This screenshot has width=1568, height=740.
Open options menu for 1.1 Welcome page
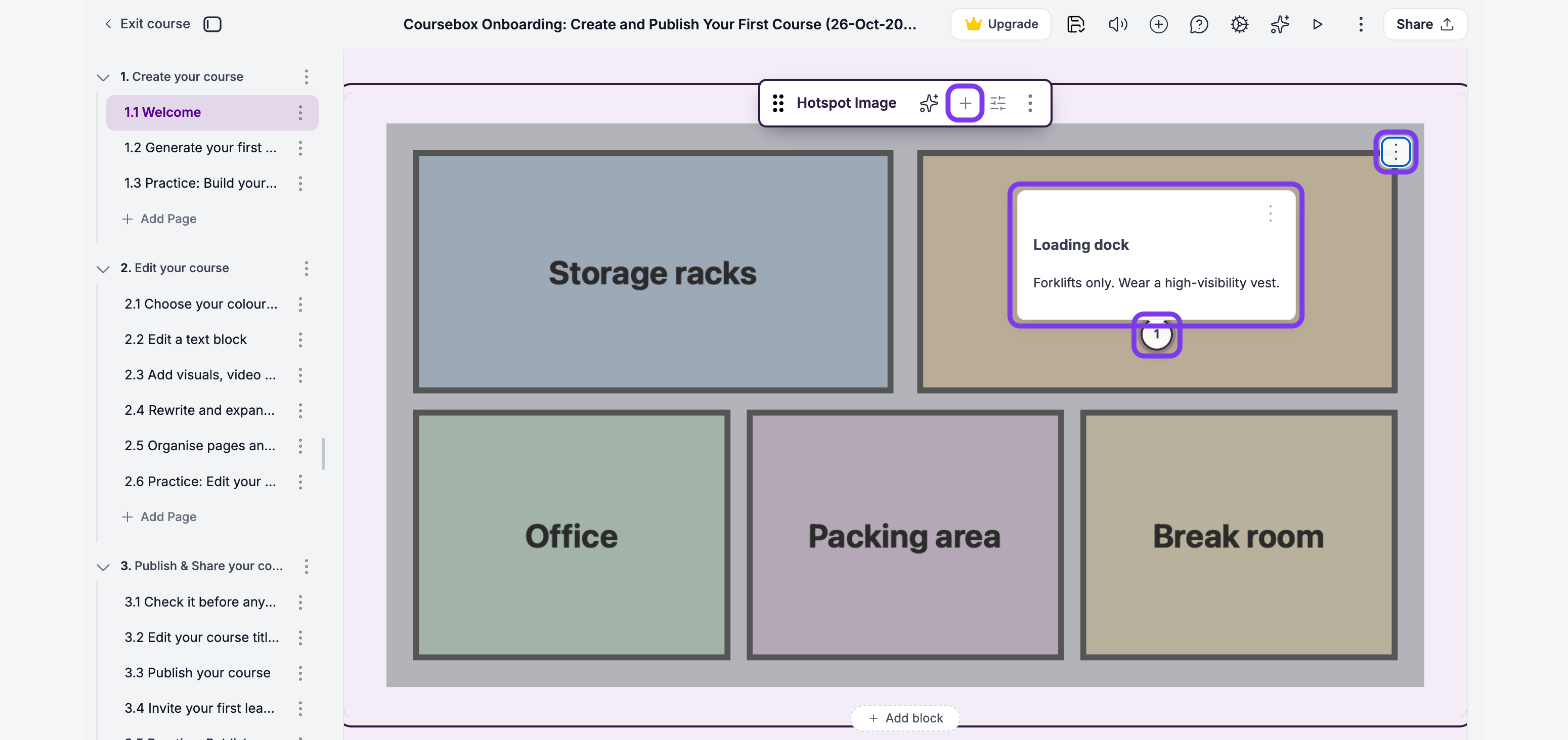click(x=300, y=113)
